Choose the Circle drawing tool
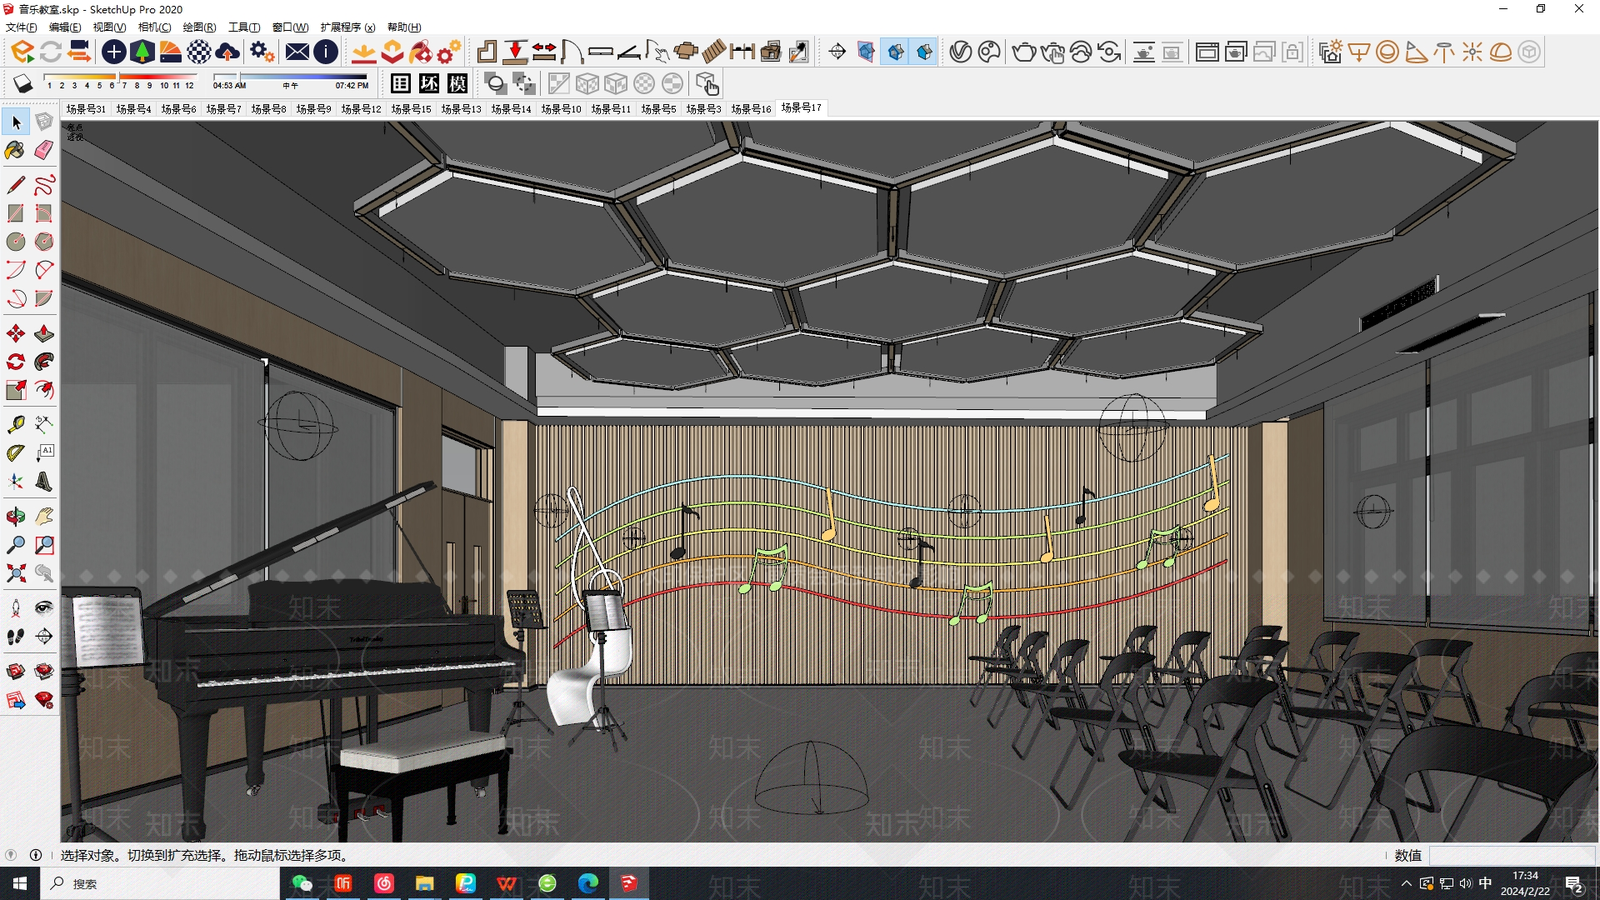The image size is (1600, 900). pos(16,241)
